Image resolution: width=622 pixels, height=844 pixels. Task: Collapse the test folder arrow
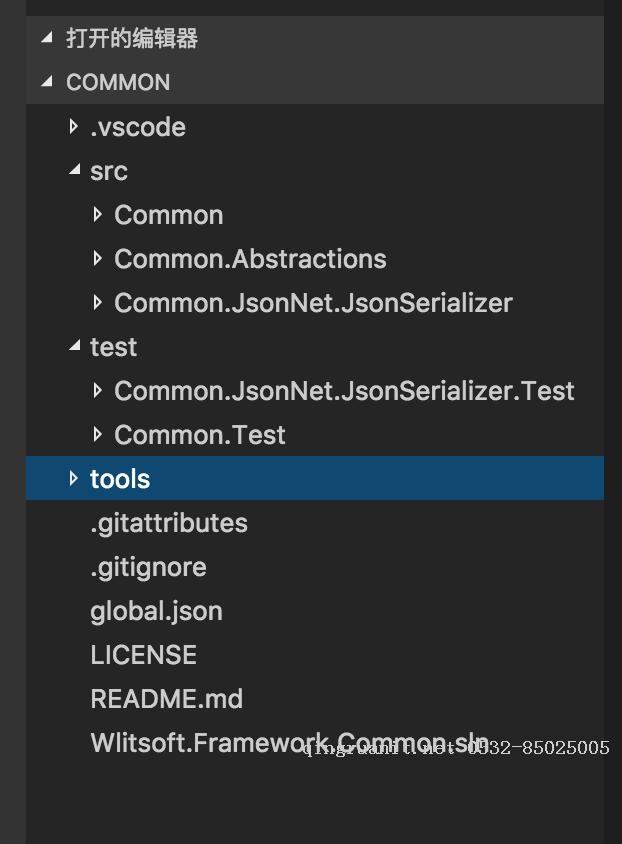tap(73, 346)
